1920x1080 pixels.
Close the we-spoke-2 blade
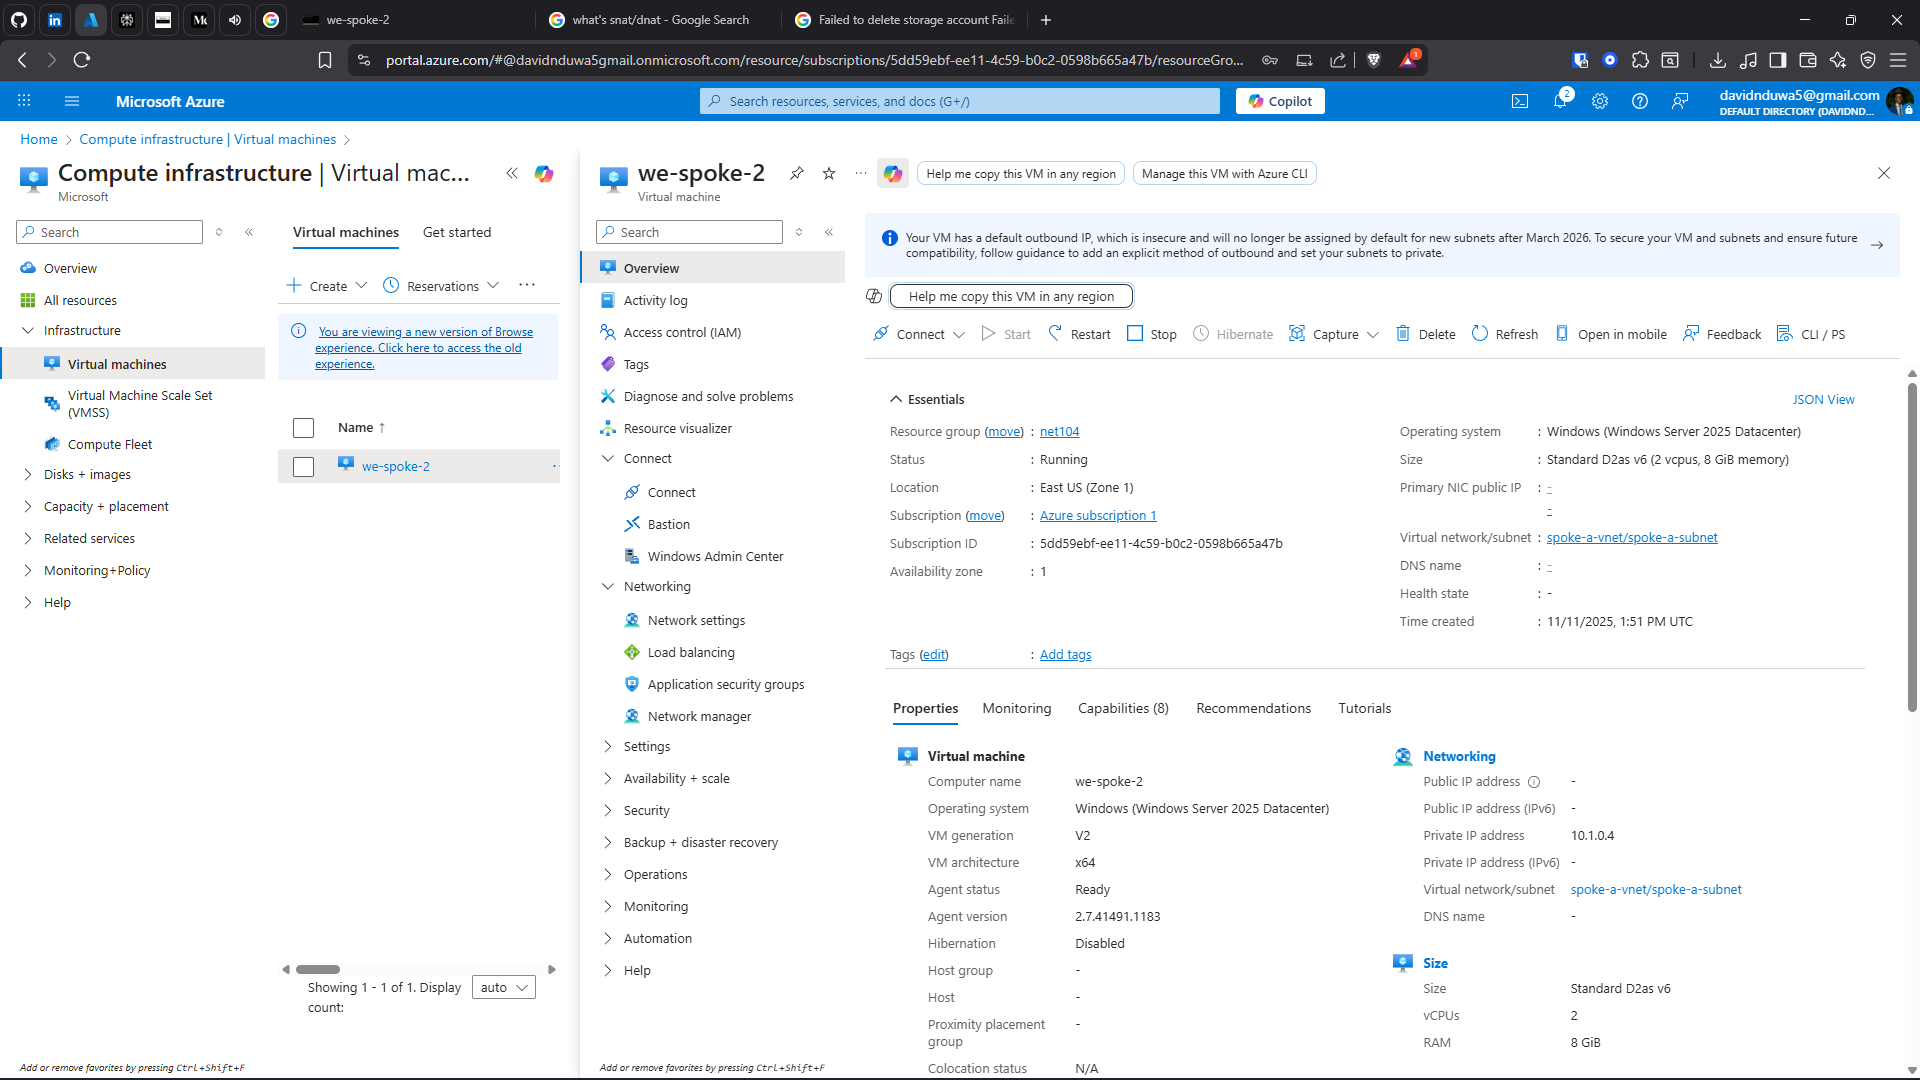pos(1884,173)
